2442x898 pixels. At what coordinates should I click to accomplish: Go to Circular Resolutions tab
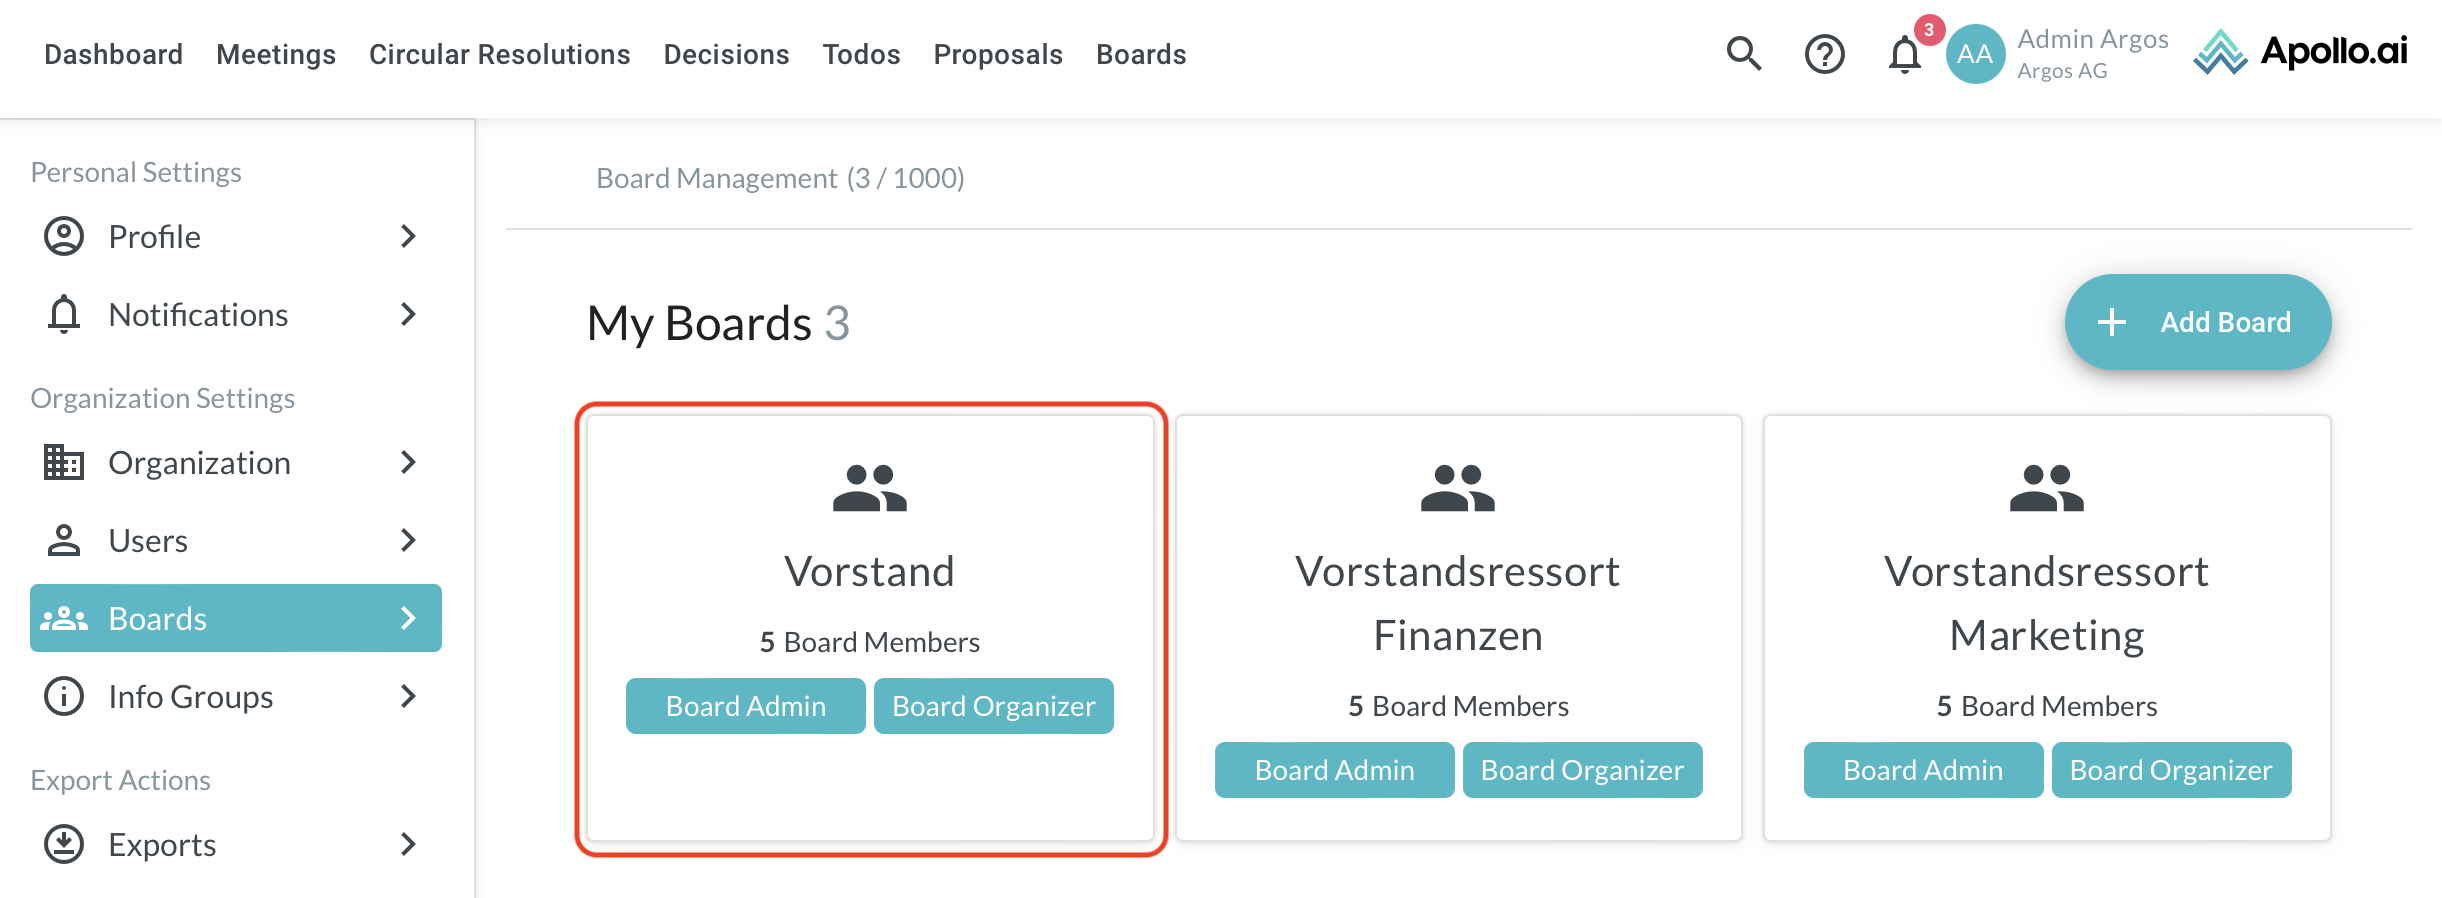pos(499,54)
